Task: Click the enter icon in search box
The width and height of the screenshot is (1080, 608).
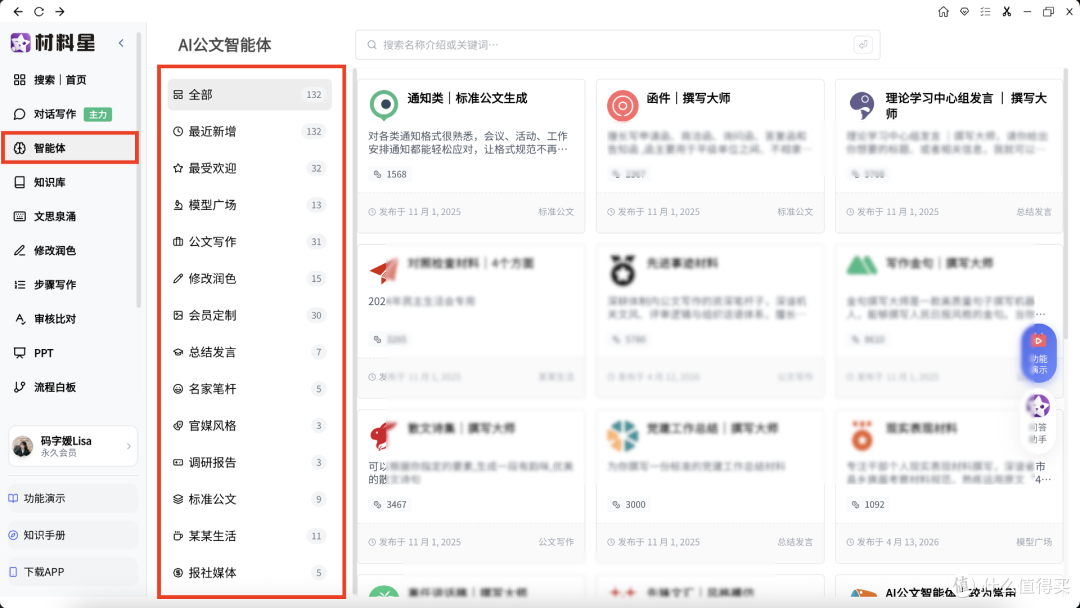Action: coord(862,45)
